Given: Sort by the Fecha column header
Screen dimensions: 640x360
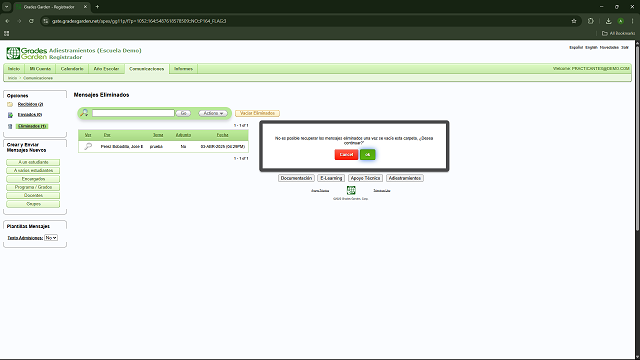Looking at the screenshot, I should 222,135.
